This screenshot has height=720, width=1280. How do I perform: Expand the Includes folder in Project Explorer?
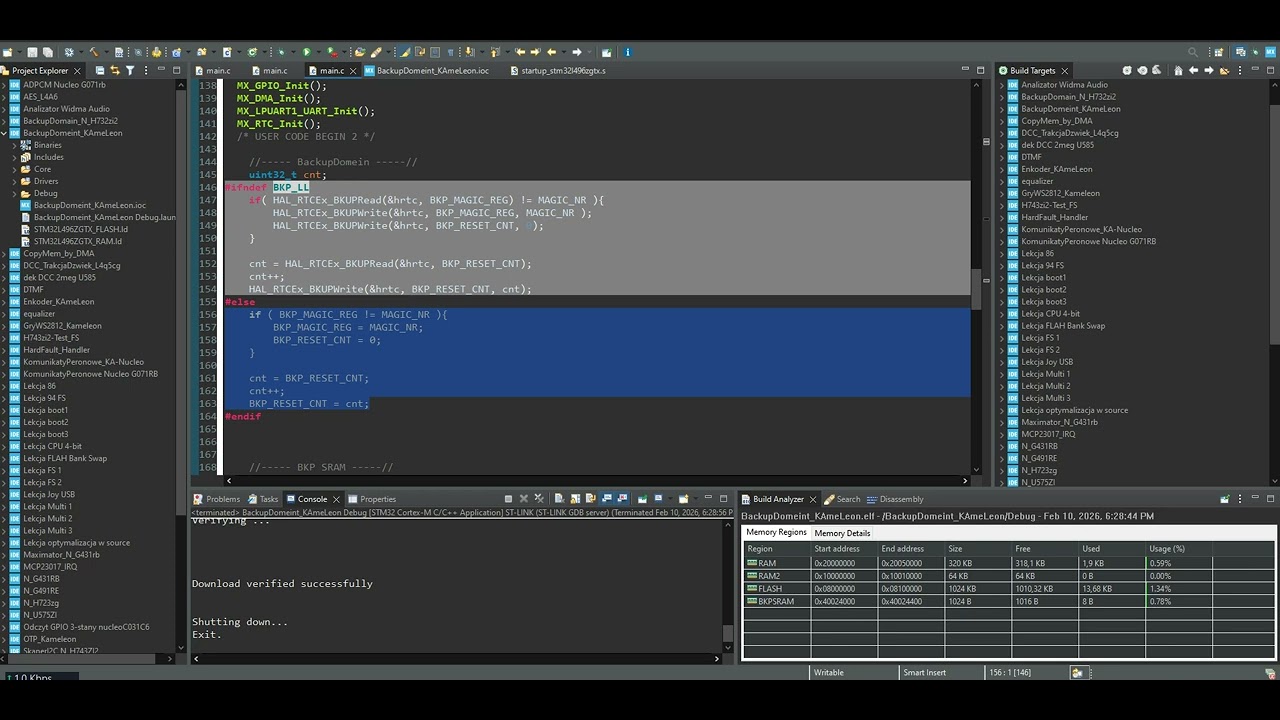15,157
